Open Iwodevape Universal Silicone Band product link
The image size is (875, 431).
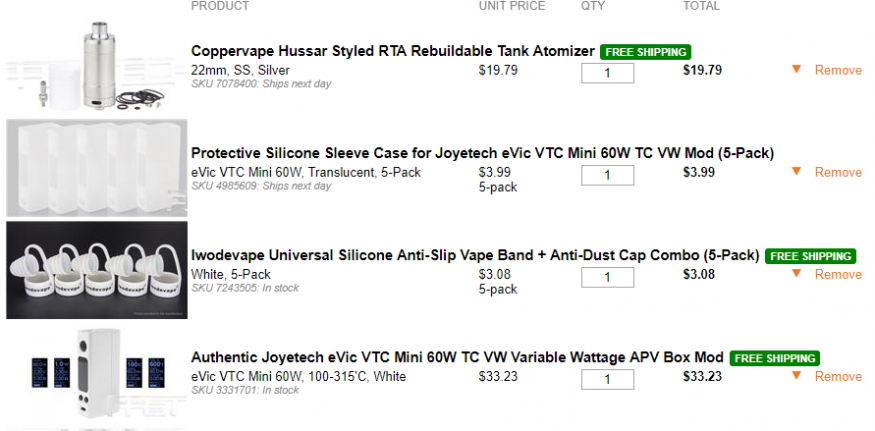(475, 255)
